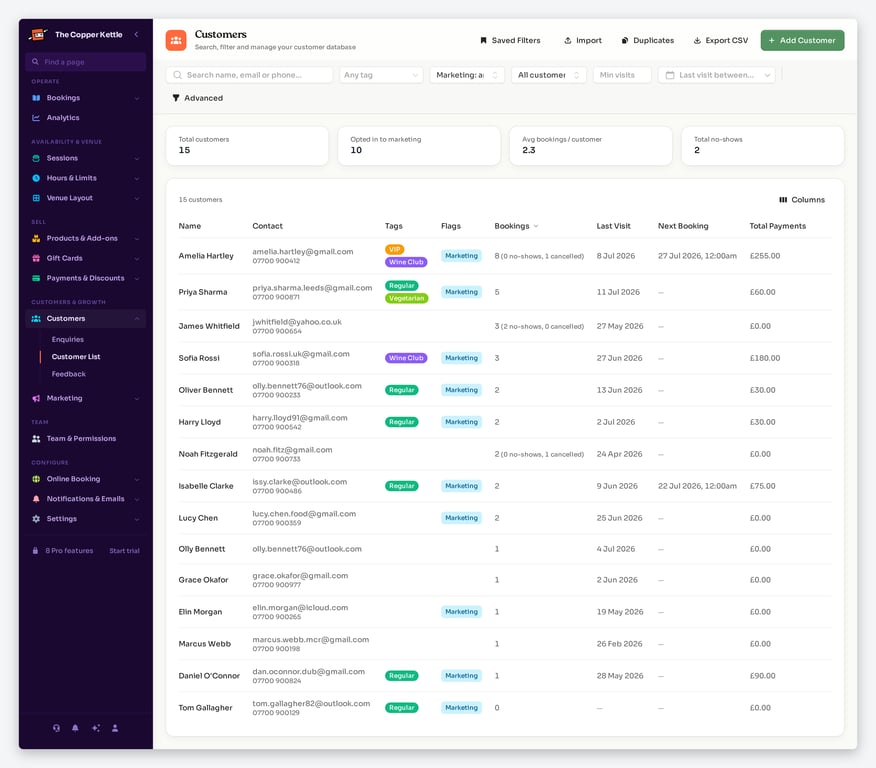Click the Import button
The image size is (876, 768).
pyautogui.click(x=583, y=40)
